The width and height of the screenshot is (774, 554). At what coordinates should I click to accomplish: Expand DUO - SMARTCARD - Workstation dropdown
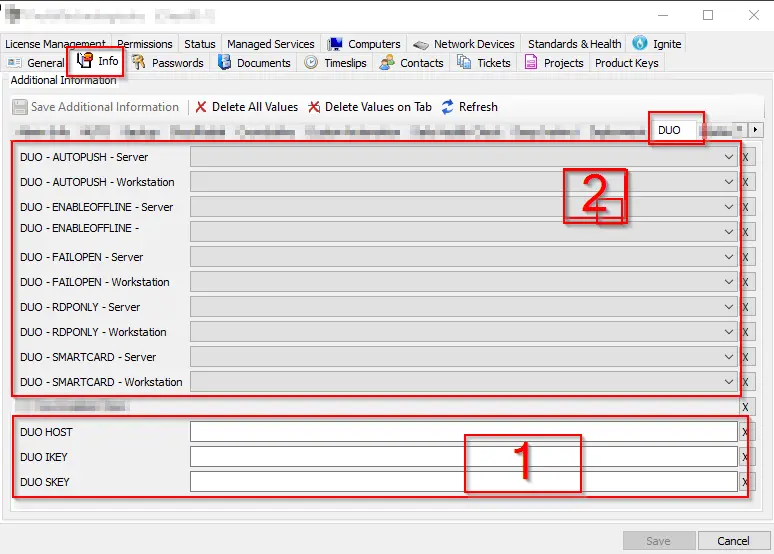click(x=729, y=382)
